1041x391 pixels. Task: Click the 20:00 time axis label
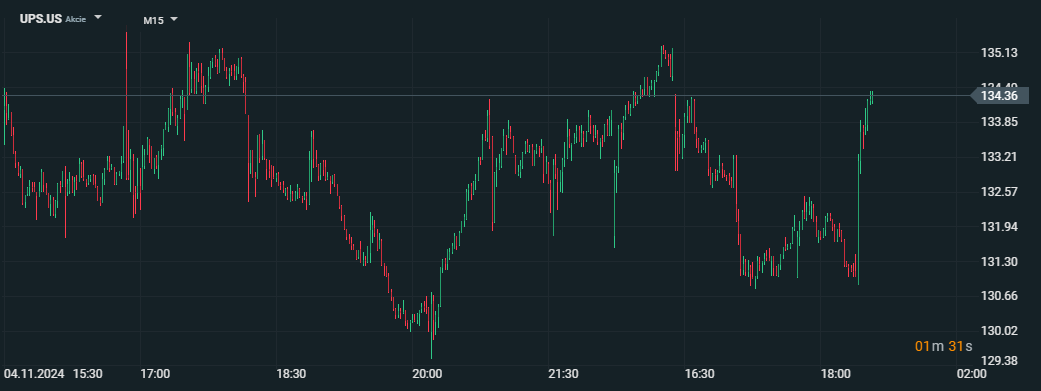point(427,374)
